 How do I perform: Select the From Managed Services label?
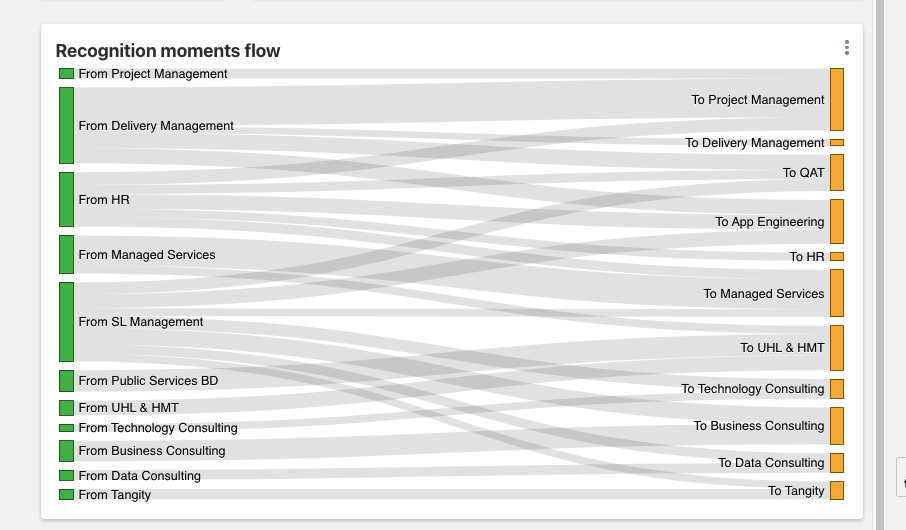pyautogui.click(x=147, y=255)
